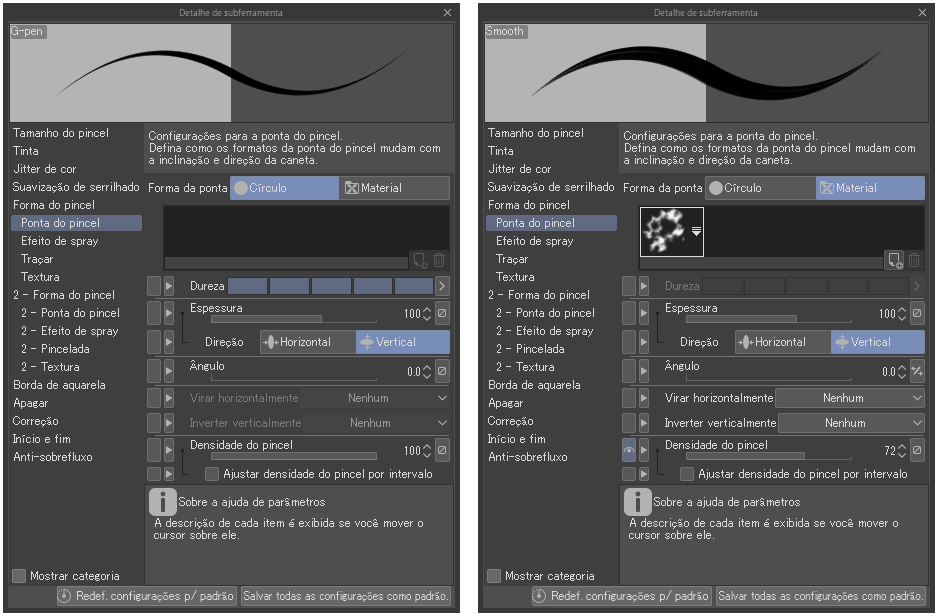Click Ângulo dynamics icon in Smooth panel
The width and height of the screenshot is (938, 616).
pos(917,371)
